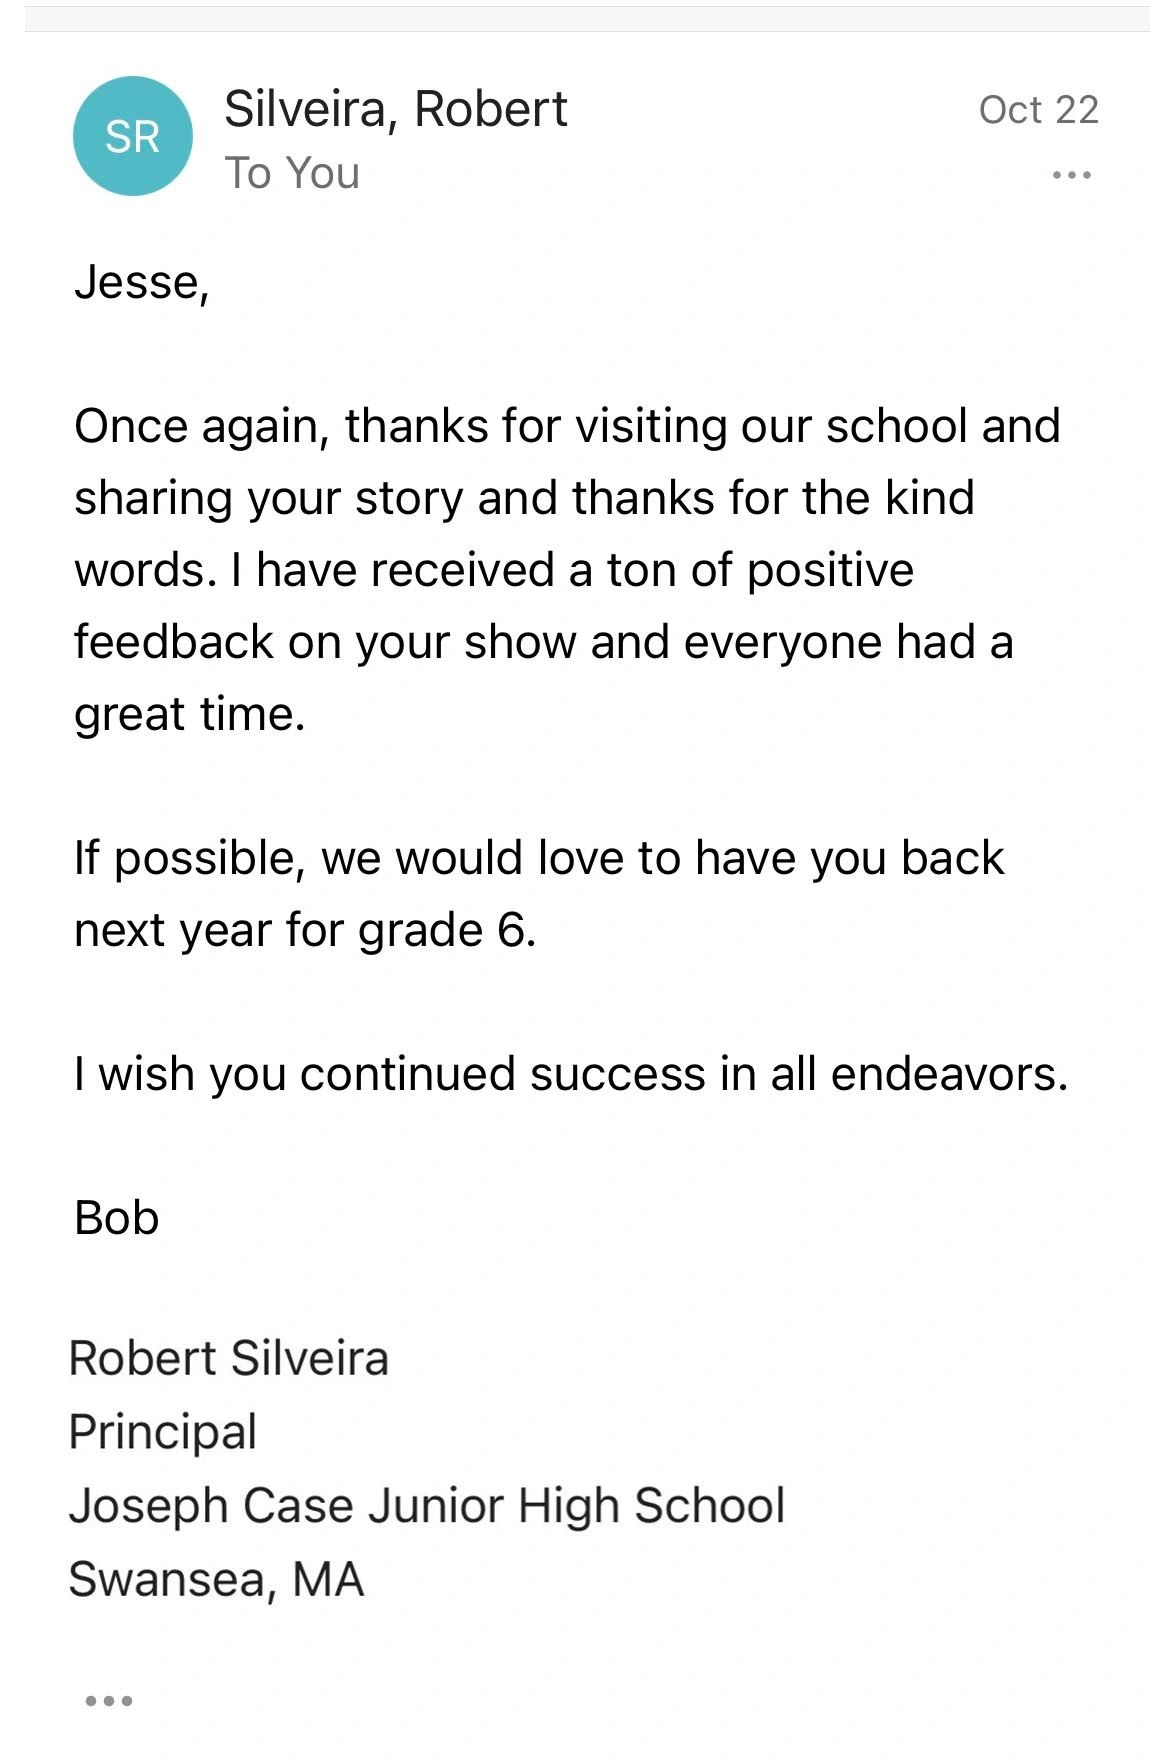This screenshot has width=1150, height=1757.
Task: Open more options menu beside the date
Action: (x=1071, y=175)
